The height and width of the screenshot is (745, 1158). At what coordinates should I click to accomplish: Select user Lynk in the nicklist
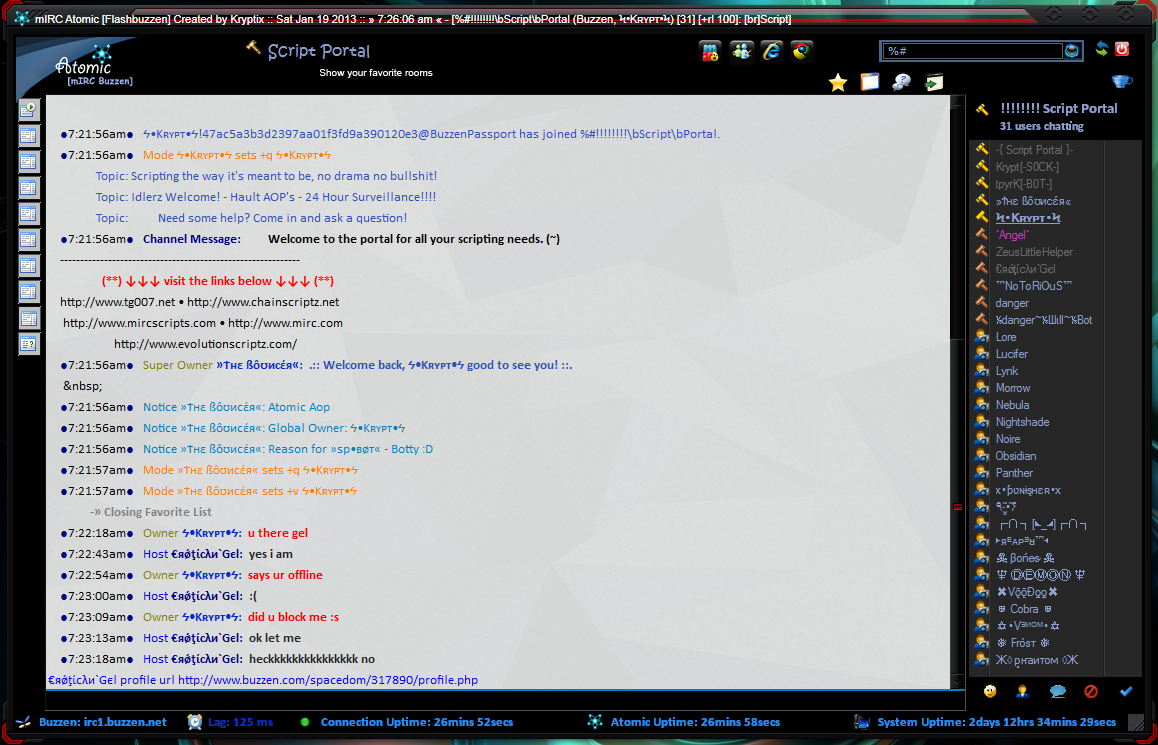[x=1007, y=371]
